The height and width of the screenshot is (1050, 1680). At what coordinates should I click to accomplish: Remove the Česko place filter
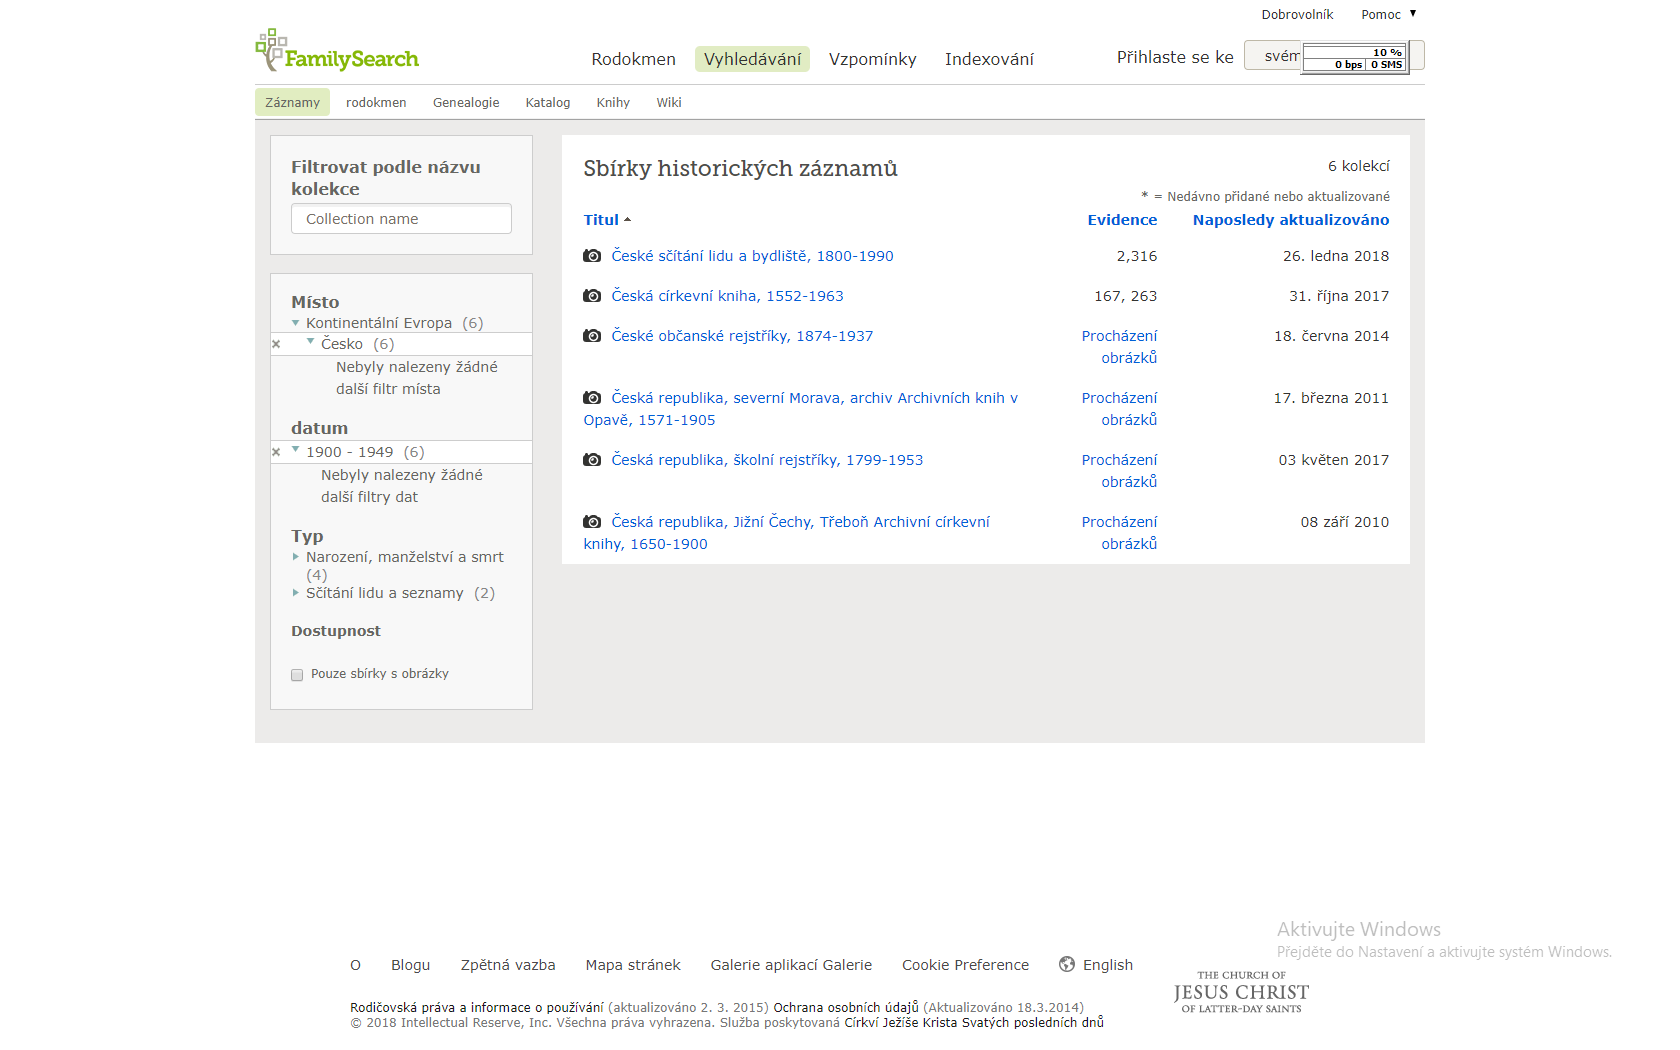[x=276, y=344]
